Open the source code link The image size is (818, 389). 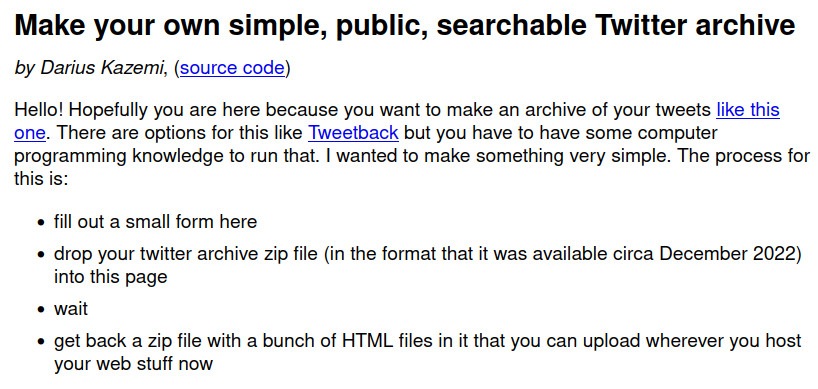pos(232,68)
